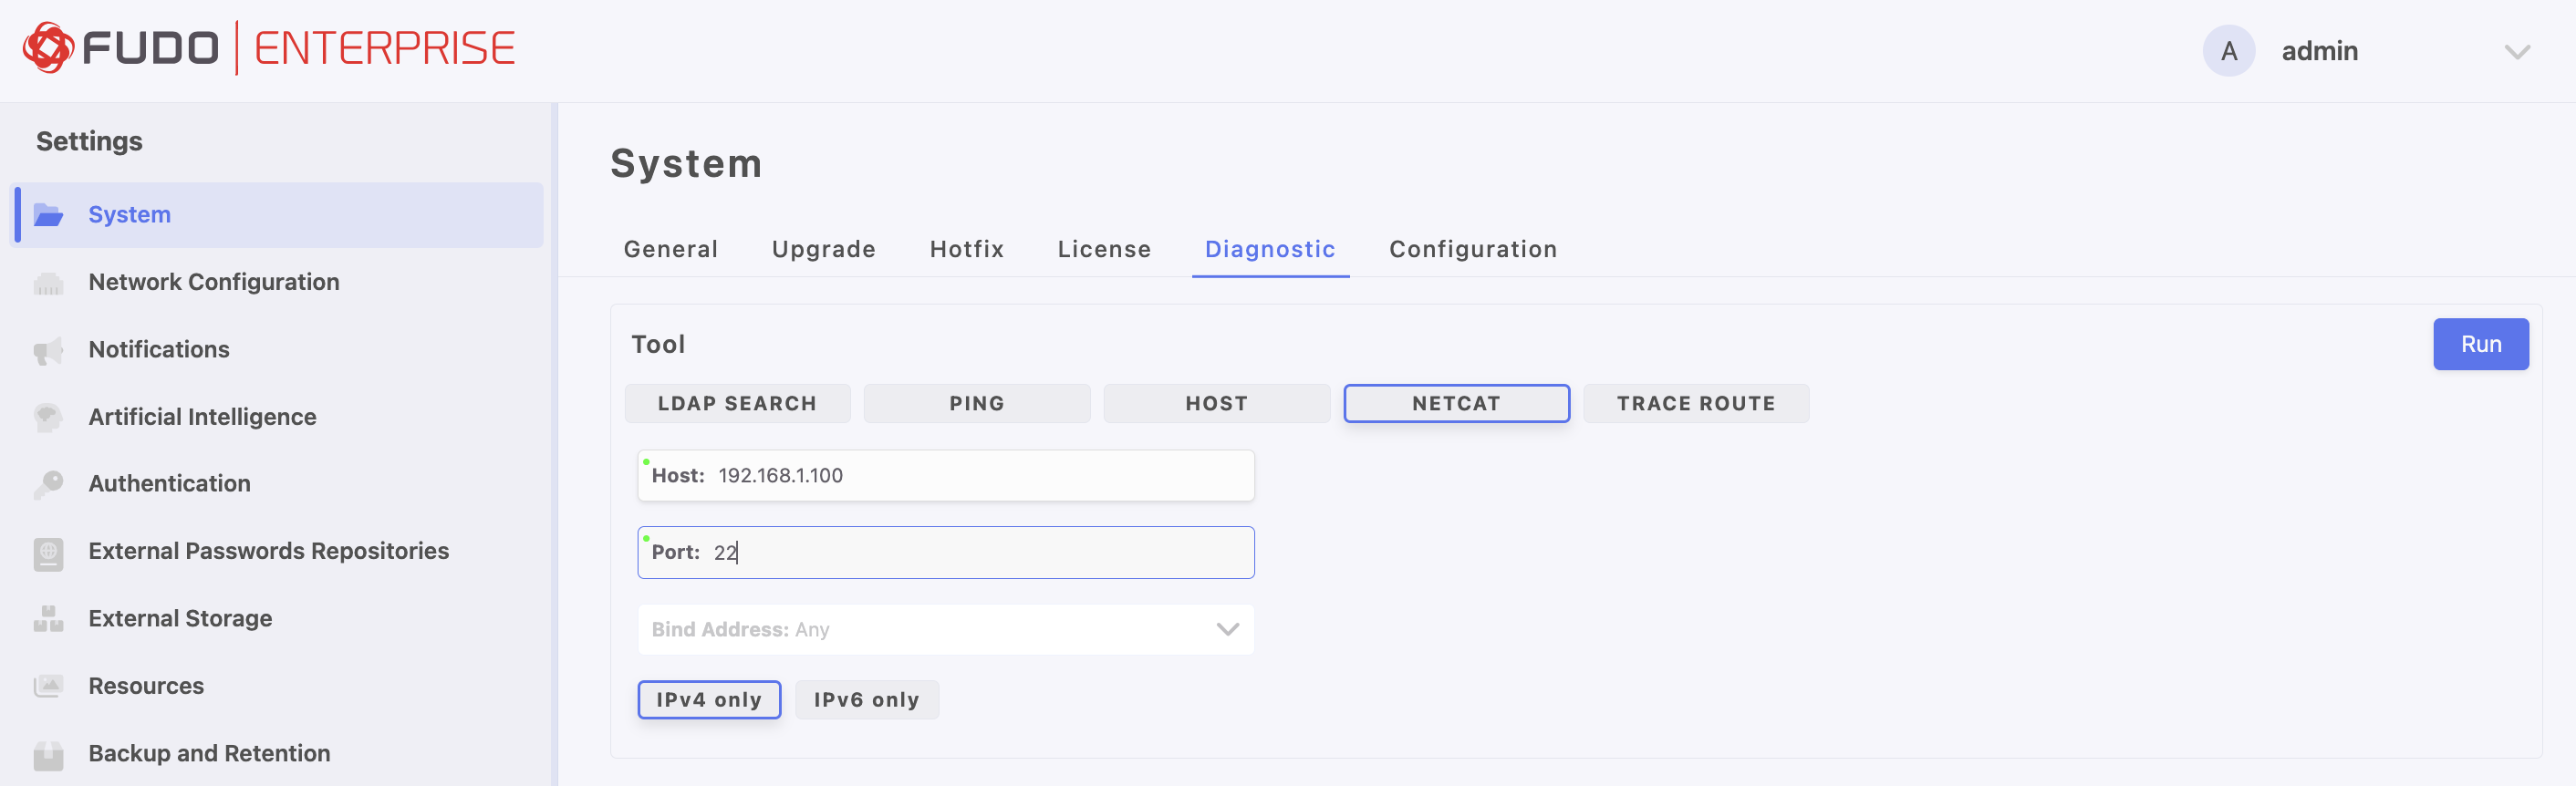Choose the TRACE ROUTE tool button
Image resolution: width=2576 pixels, height=786 pixels.
tap(1695, 403)
